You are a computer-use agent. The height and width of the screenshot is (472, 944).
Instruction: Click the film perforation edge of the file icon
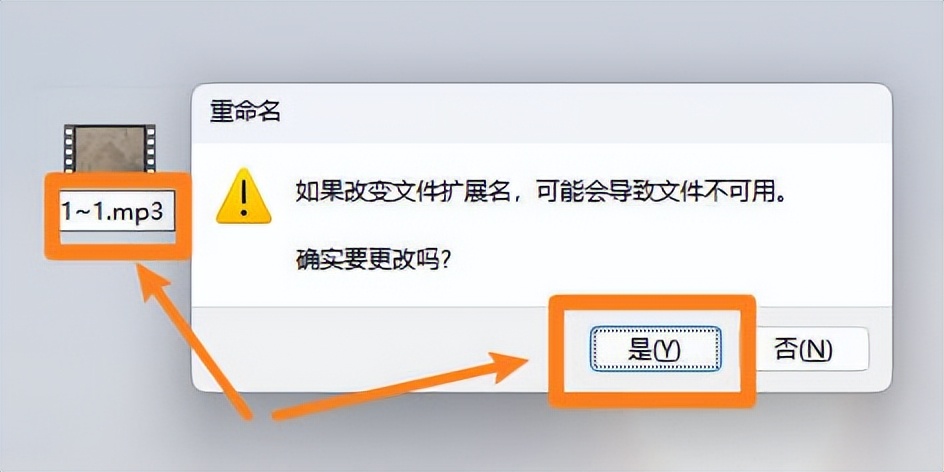[69, 149]
